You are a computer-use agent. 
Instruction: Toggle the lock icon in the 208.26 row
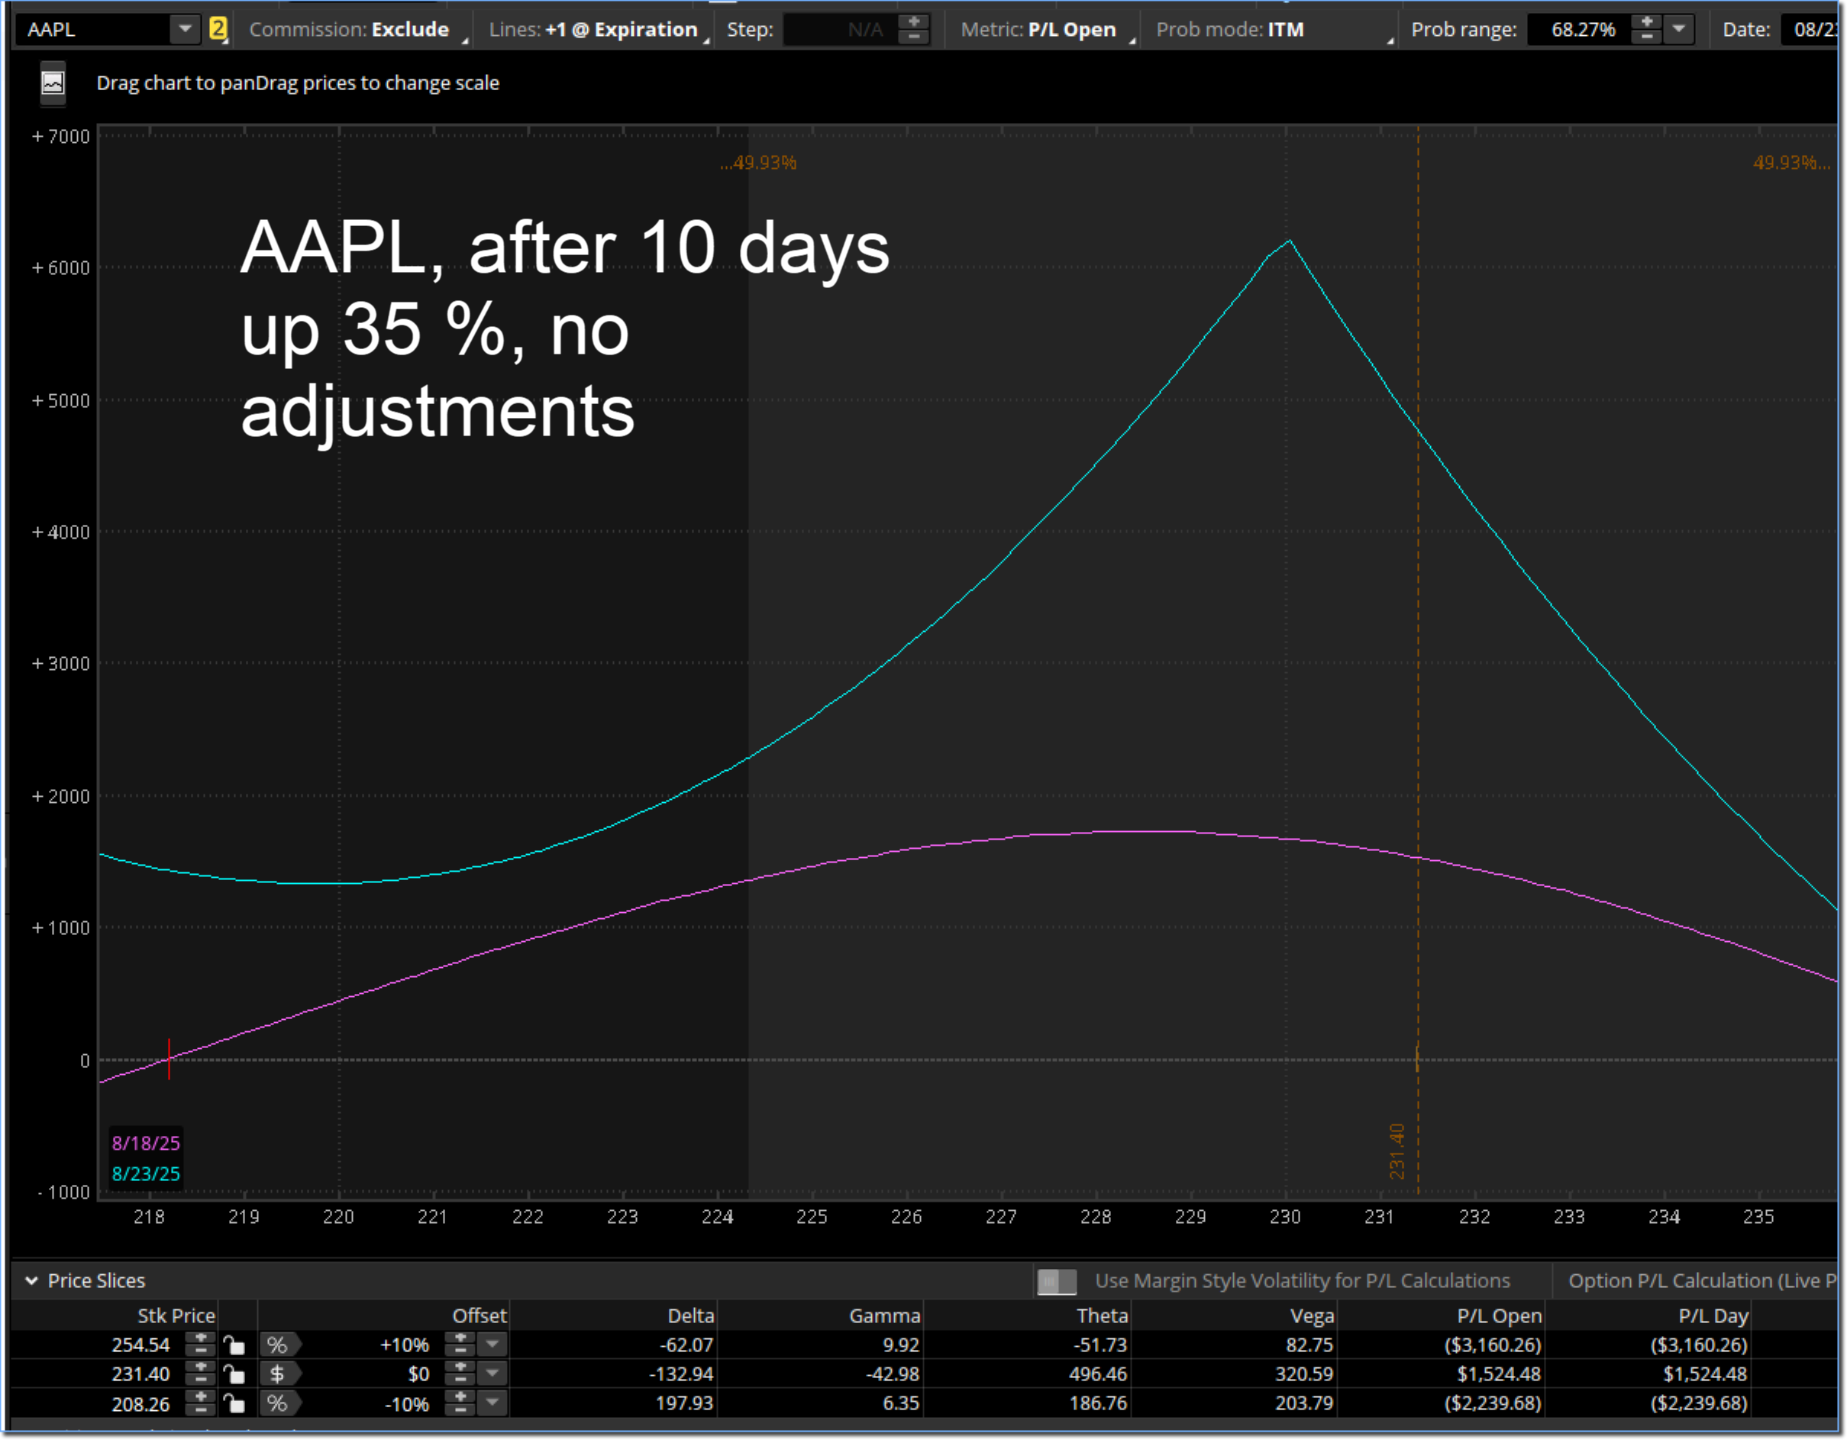coord(234,1404)
